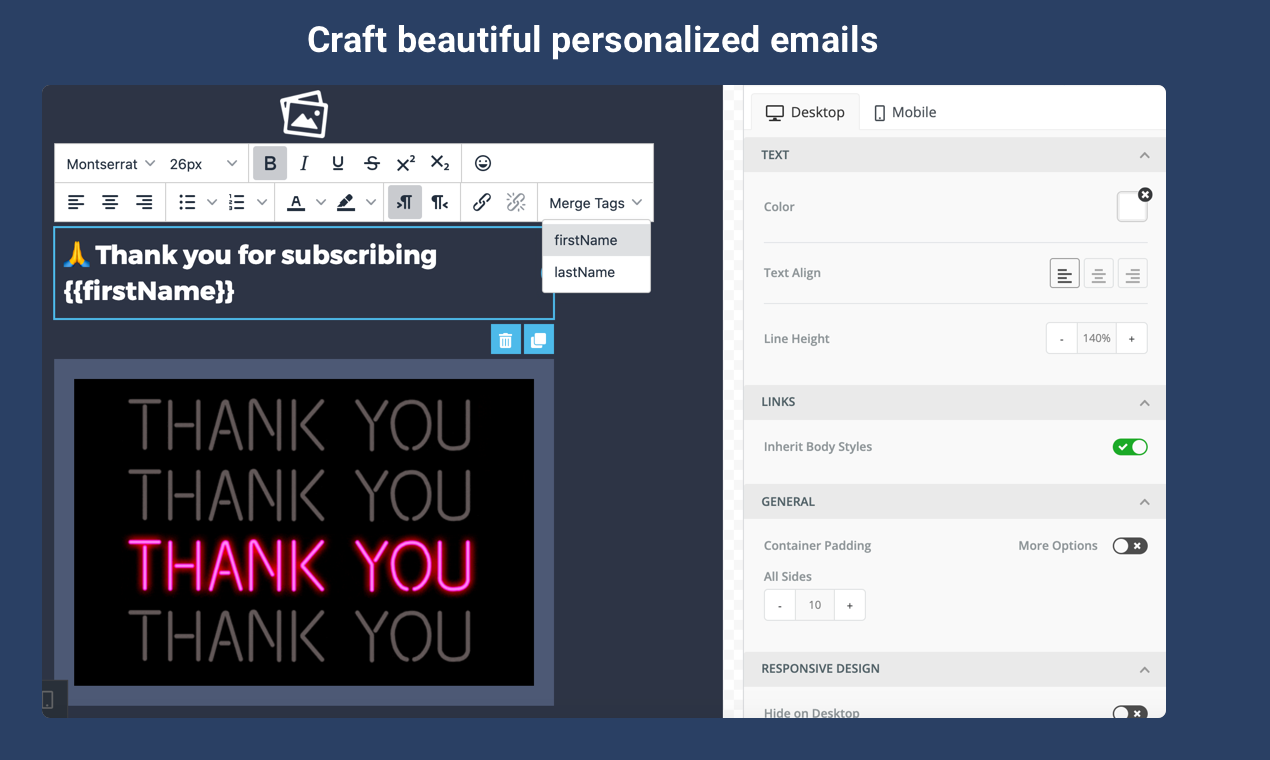Center text using toolbar icon

[x=110, y=202]
